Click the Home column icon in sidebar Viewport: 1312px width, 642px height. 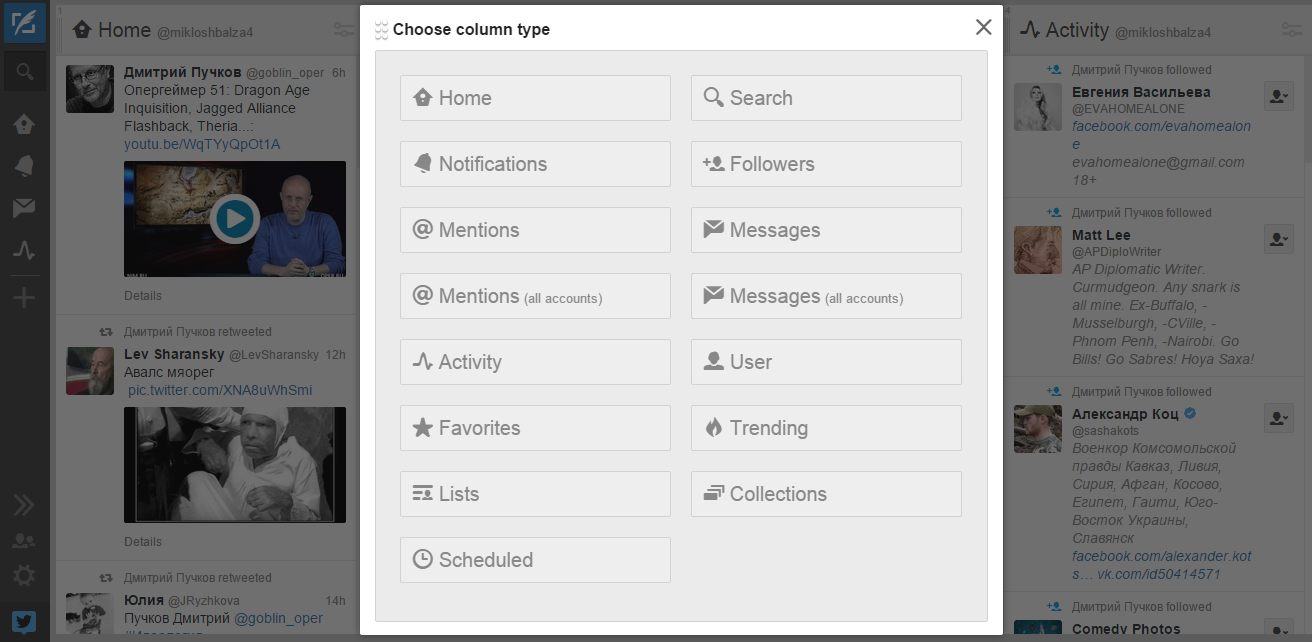pyautogui.click(x=24, y=124)
